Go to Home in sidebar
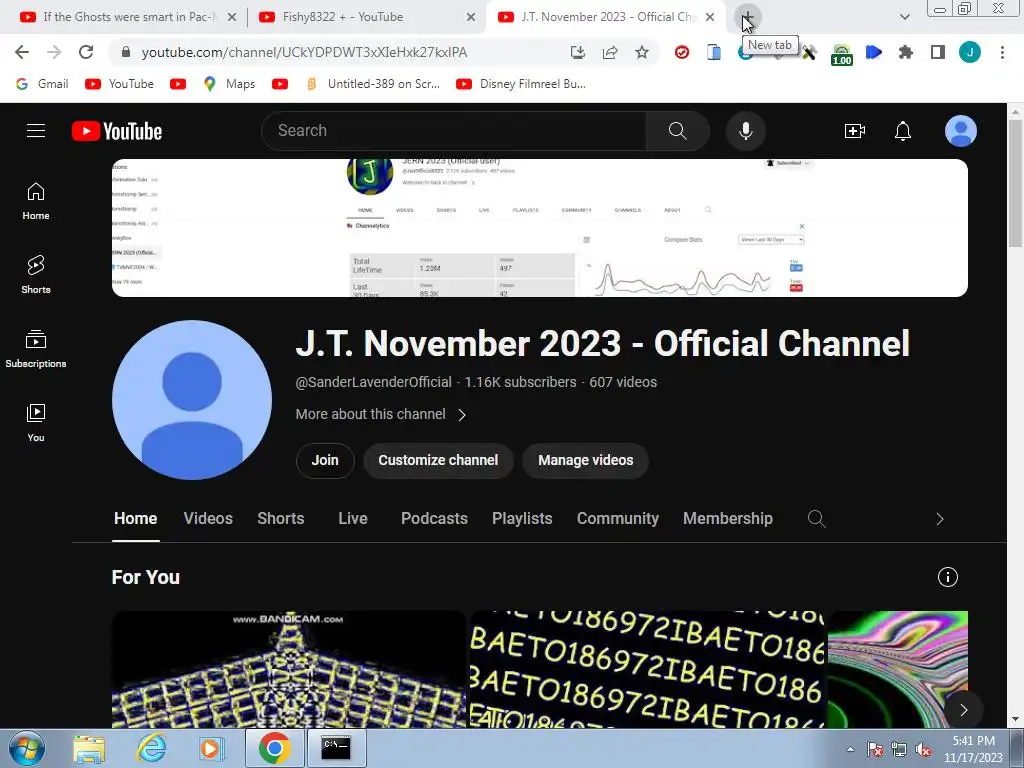This screenshot has width=1024, height=768. pos(36,201)
